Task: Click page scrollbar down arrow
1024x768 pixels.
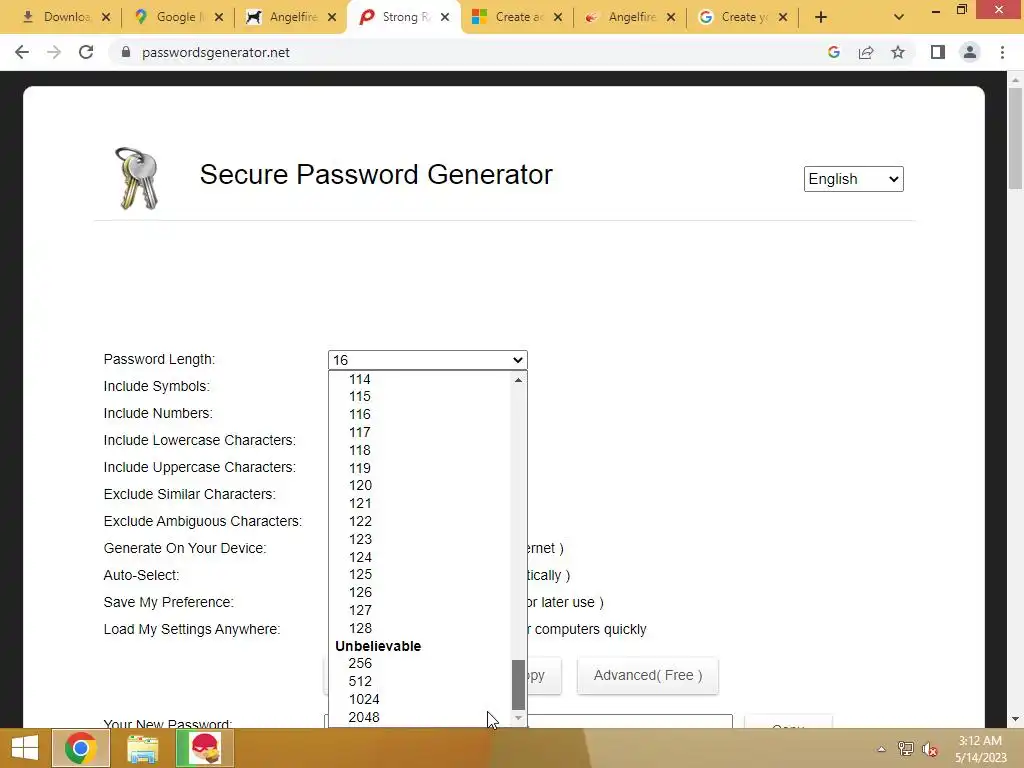Action: point(1015,719)
